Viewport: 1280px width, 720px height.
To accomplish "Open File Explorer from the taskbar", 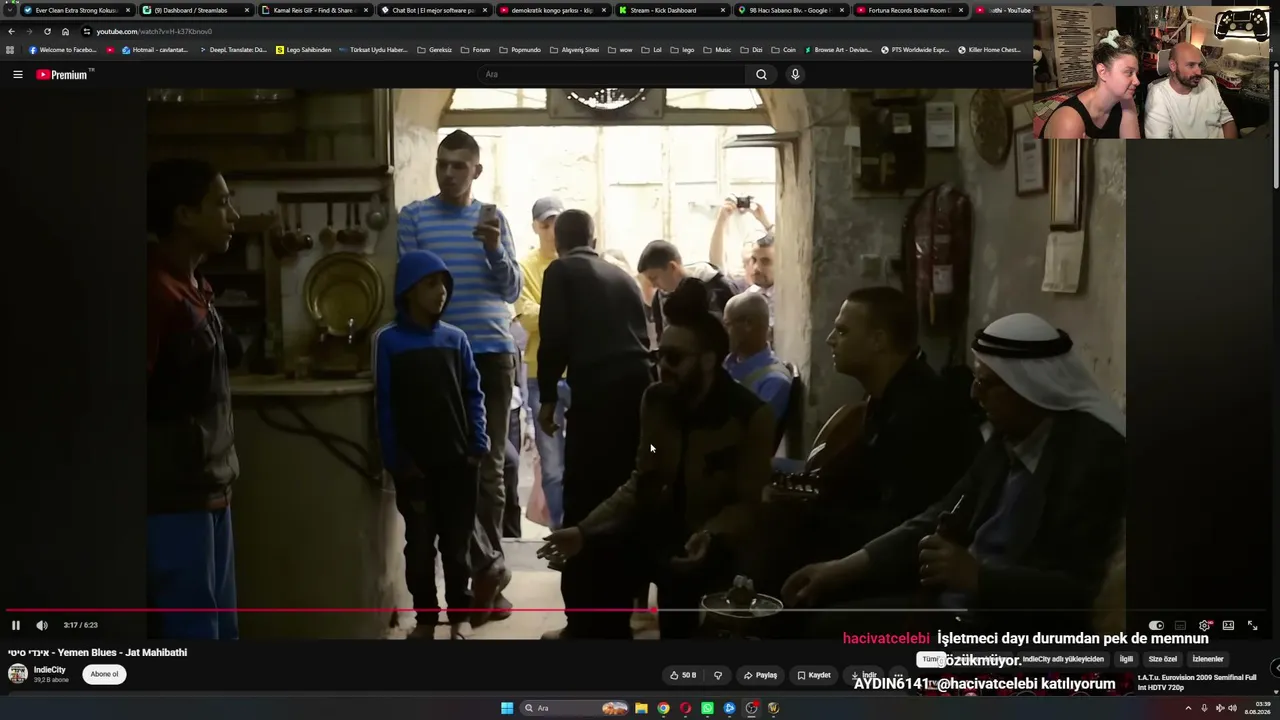I will click(x=641, y=708).
